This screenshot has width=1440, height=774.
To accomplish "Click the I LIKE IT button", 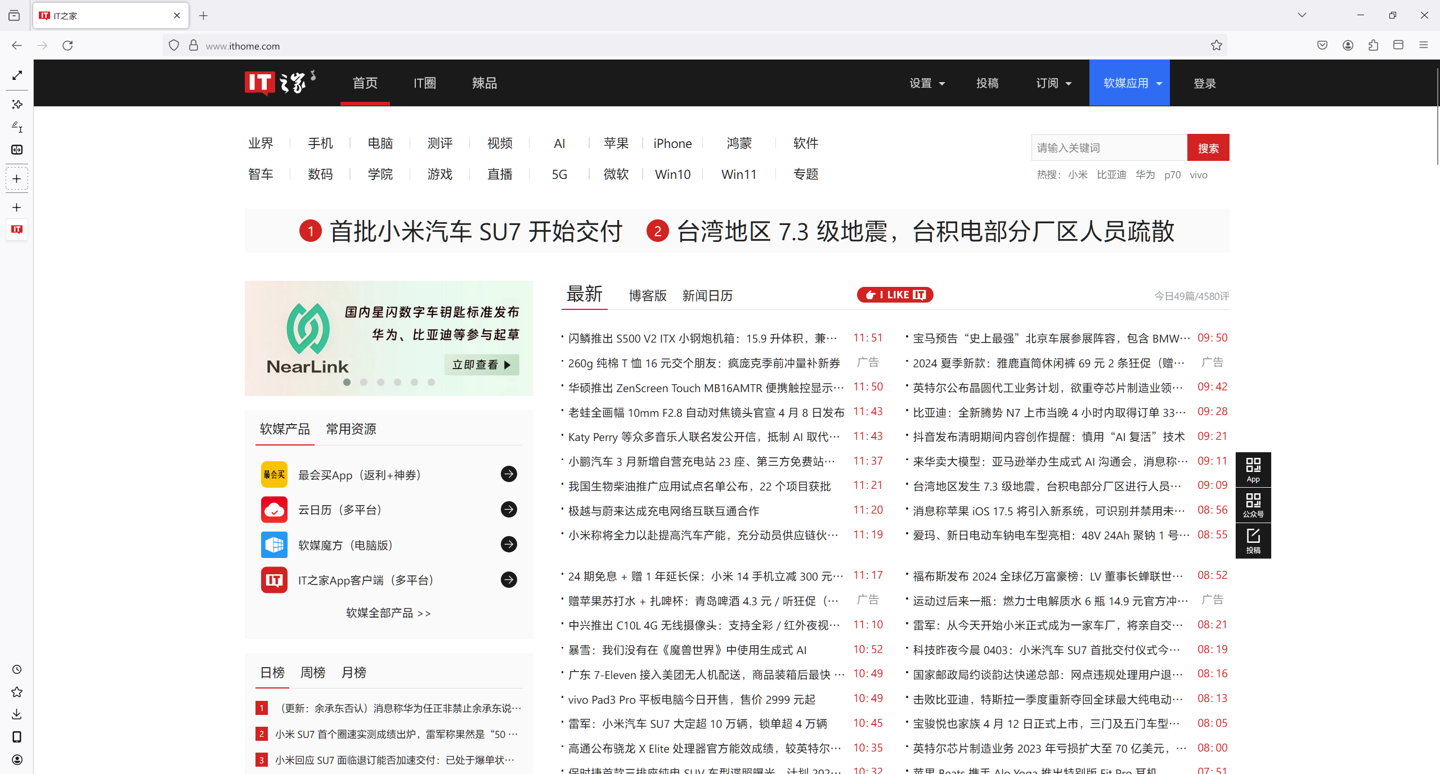I will [895, 295].
